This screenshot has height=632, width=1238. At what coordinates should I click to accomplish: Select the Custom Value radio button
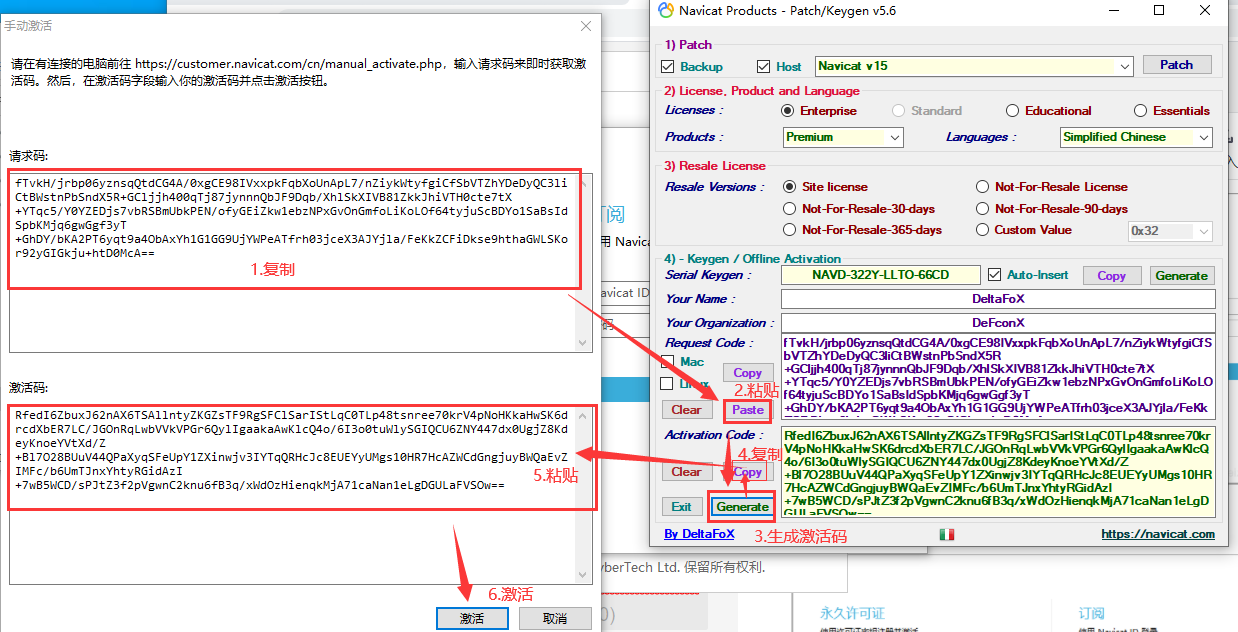[x=983, y=230]
